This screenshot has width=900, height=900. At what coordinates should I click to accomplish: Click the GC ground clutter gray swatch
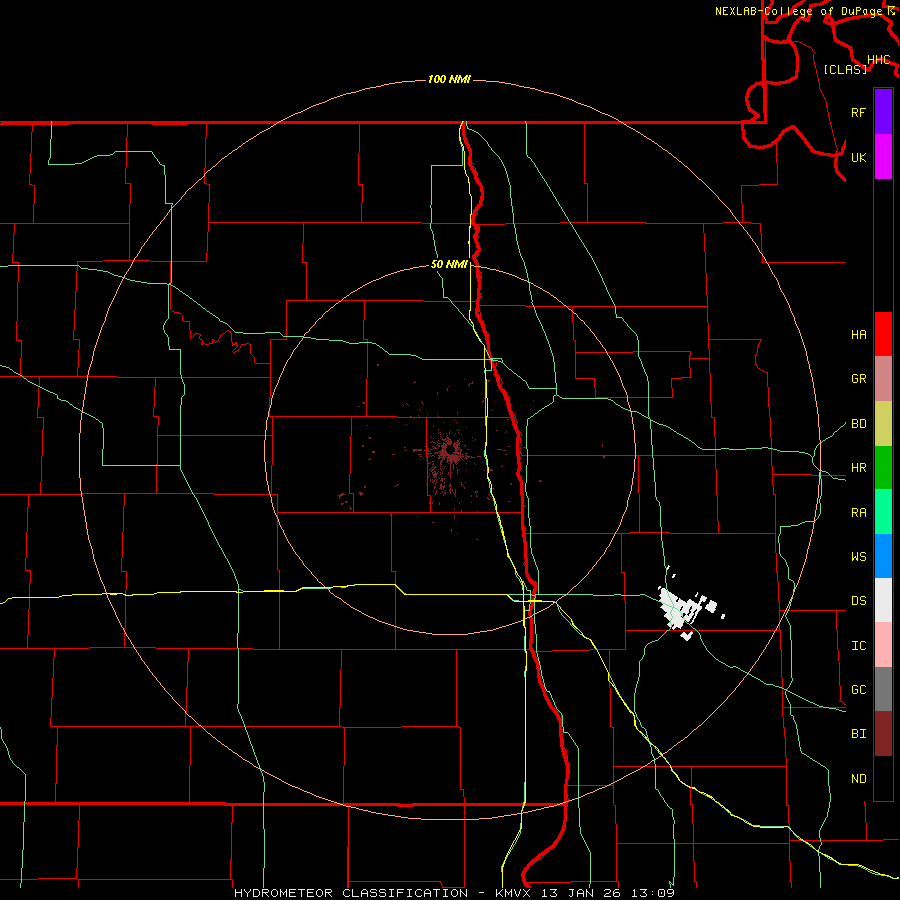pyautogui.click(x=883, y=689)
